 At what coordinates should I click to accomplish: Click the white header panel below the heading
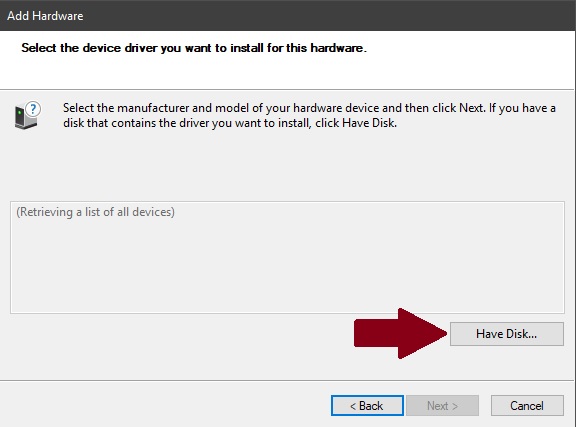(287, 72)
